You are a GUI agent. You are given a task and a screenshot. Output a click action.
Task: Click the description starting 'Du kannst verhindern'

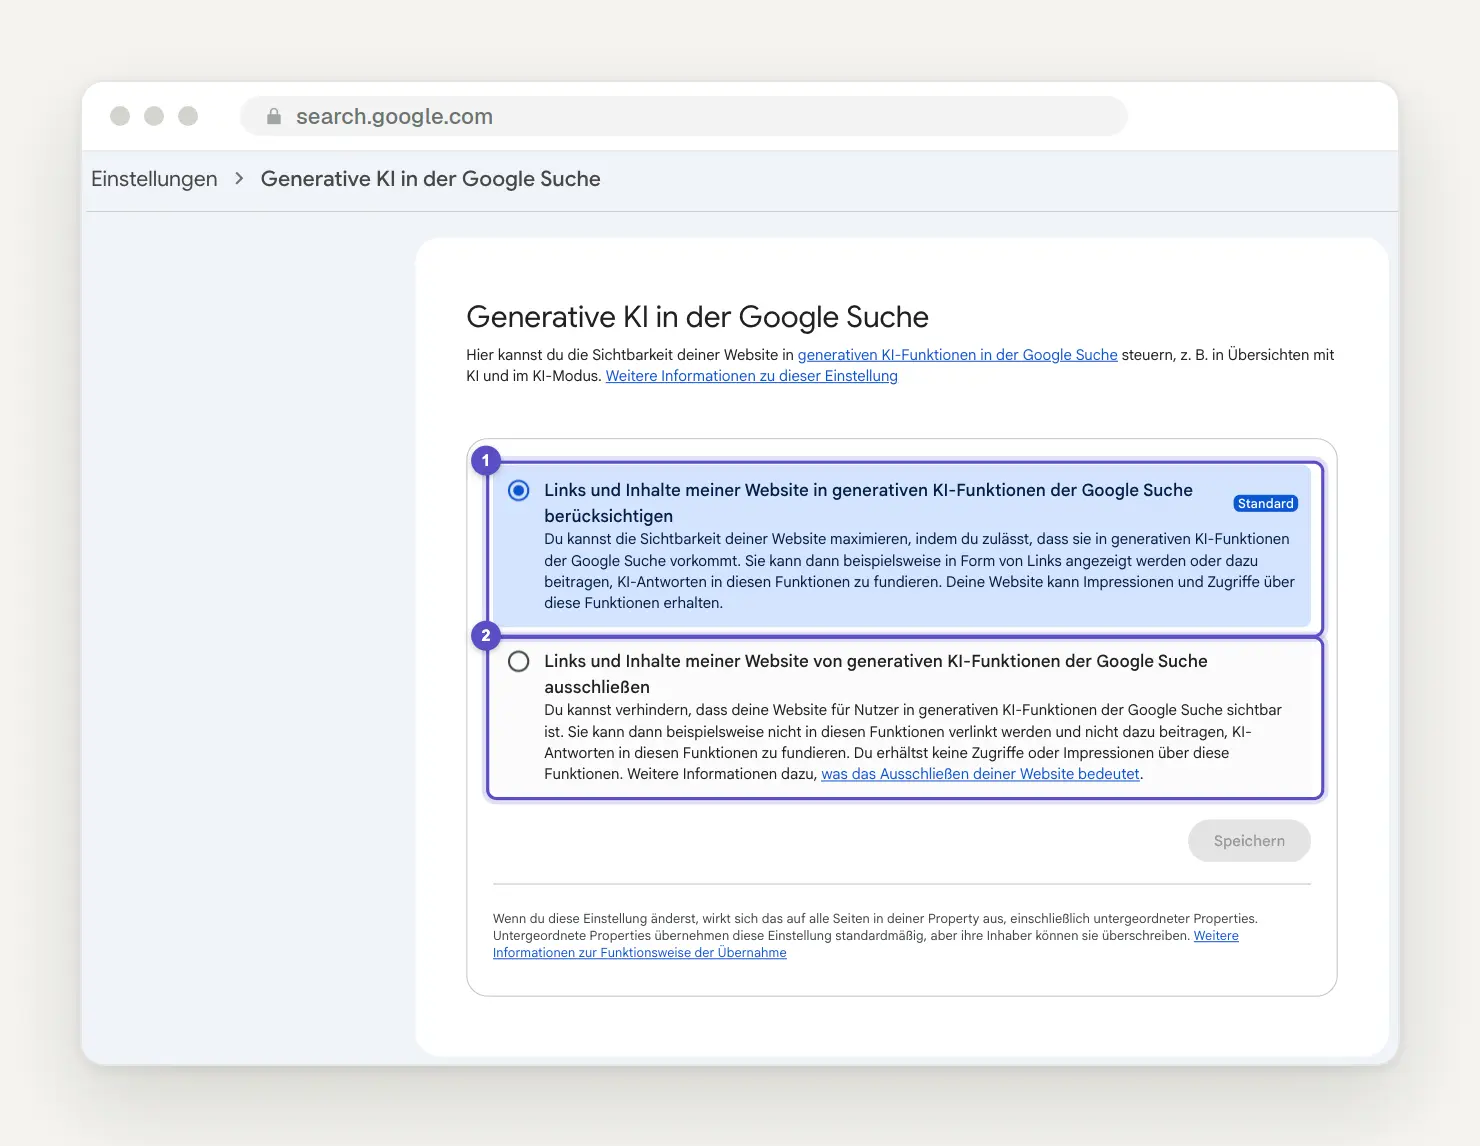coord(913,742)
